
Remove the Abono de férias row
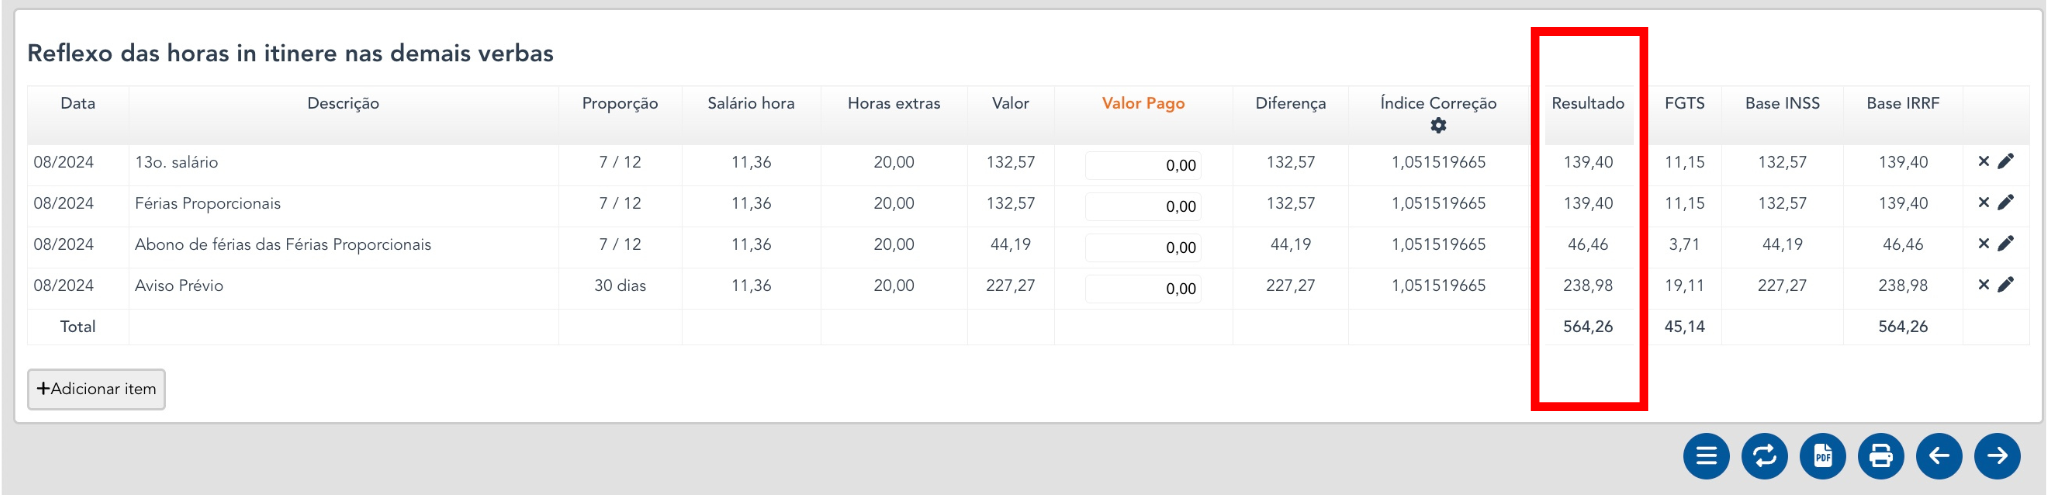pos(1984,244)
